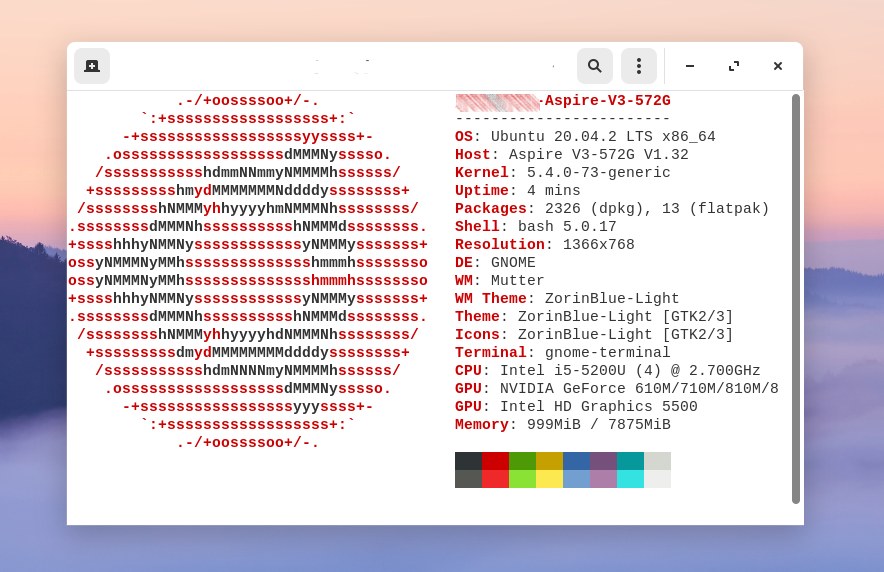Click the Aspire-V3-572G hostname text
884x572 pixels.
pos(606,101)
